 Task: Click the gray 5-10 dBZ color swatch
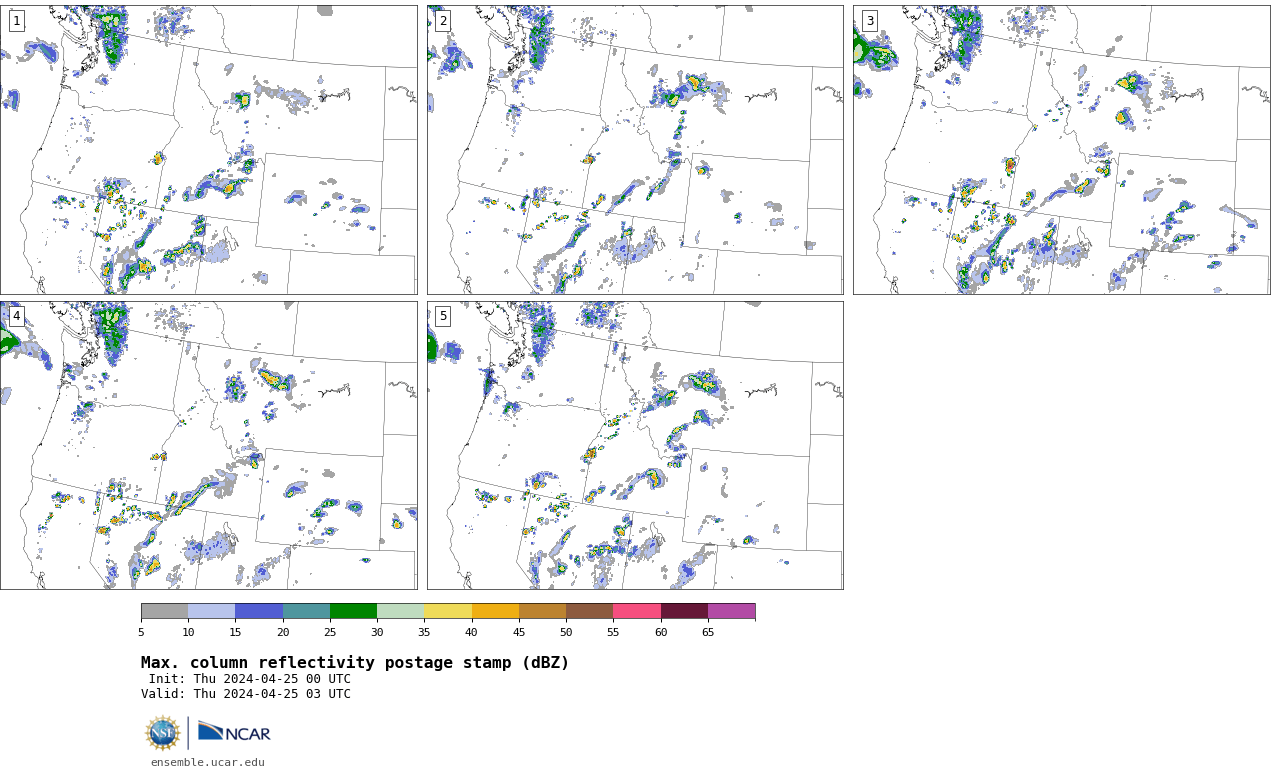coord(164,611)
